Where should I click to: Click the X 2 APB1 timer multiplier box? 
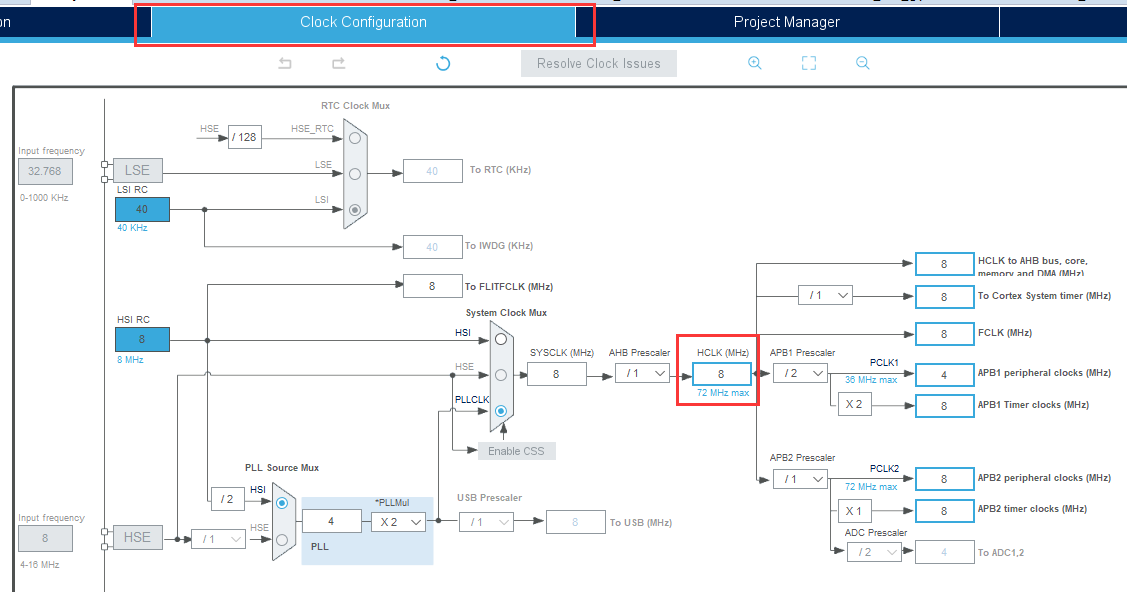855,404
